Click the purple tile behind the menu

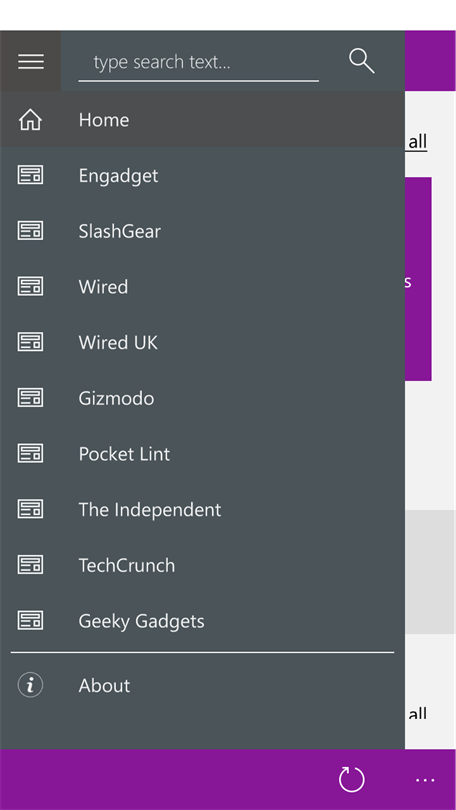tap(418, 279)
